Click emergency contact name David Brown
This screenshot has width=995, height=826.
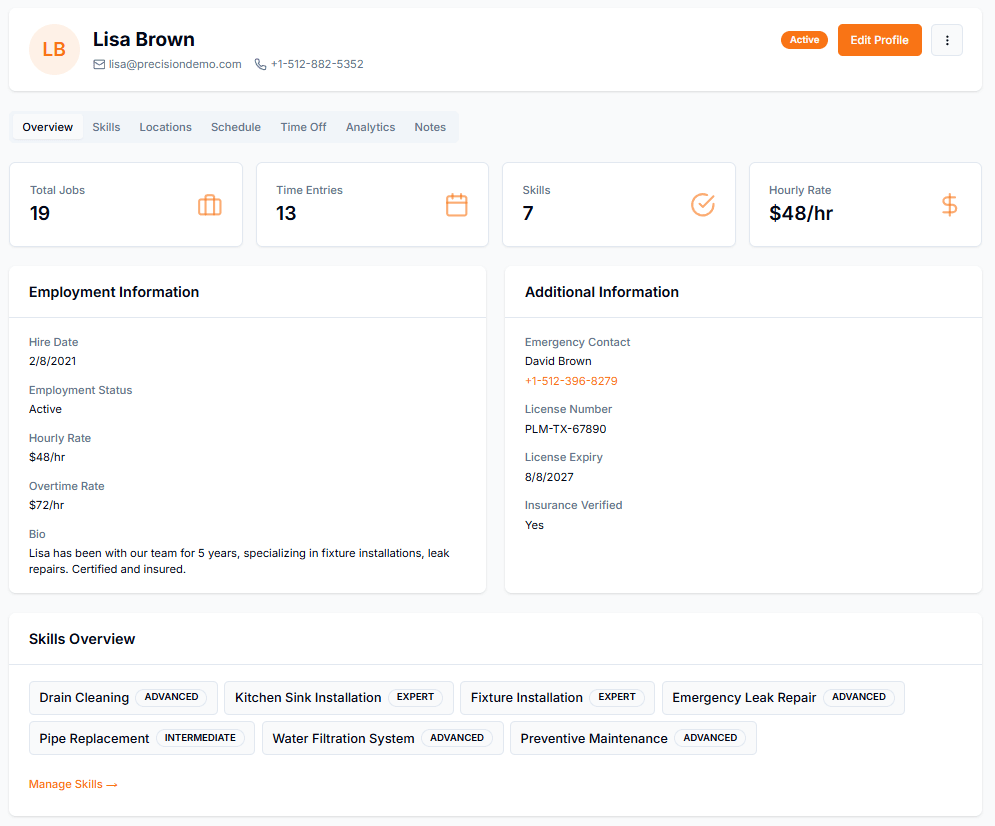tap(558, 361)
